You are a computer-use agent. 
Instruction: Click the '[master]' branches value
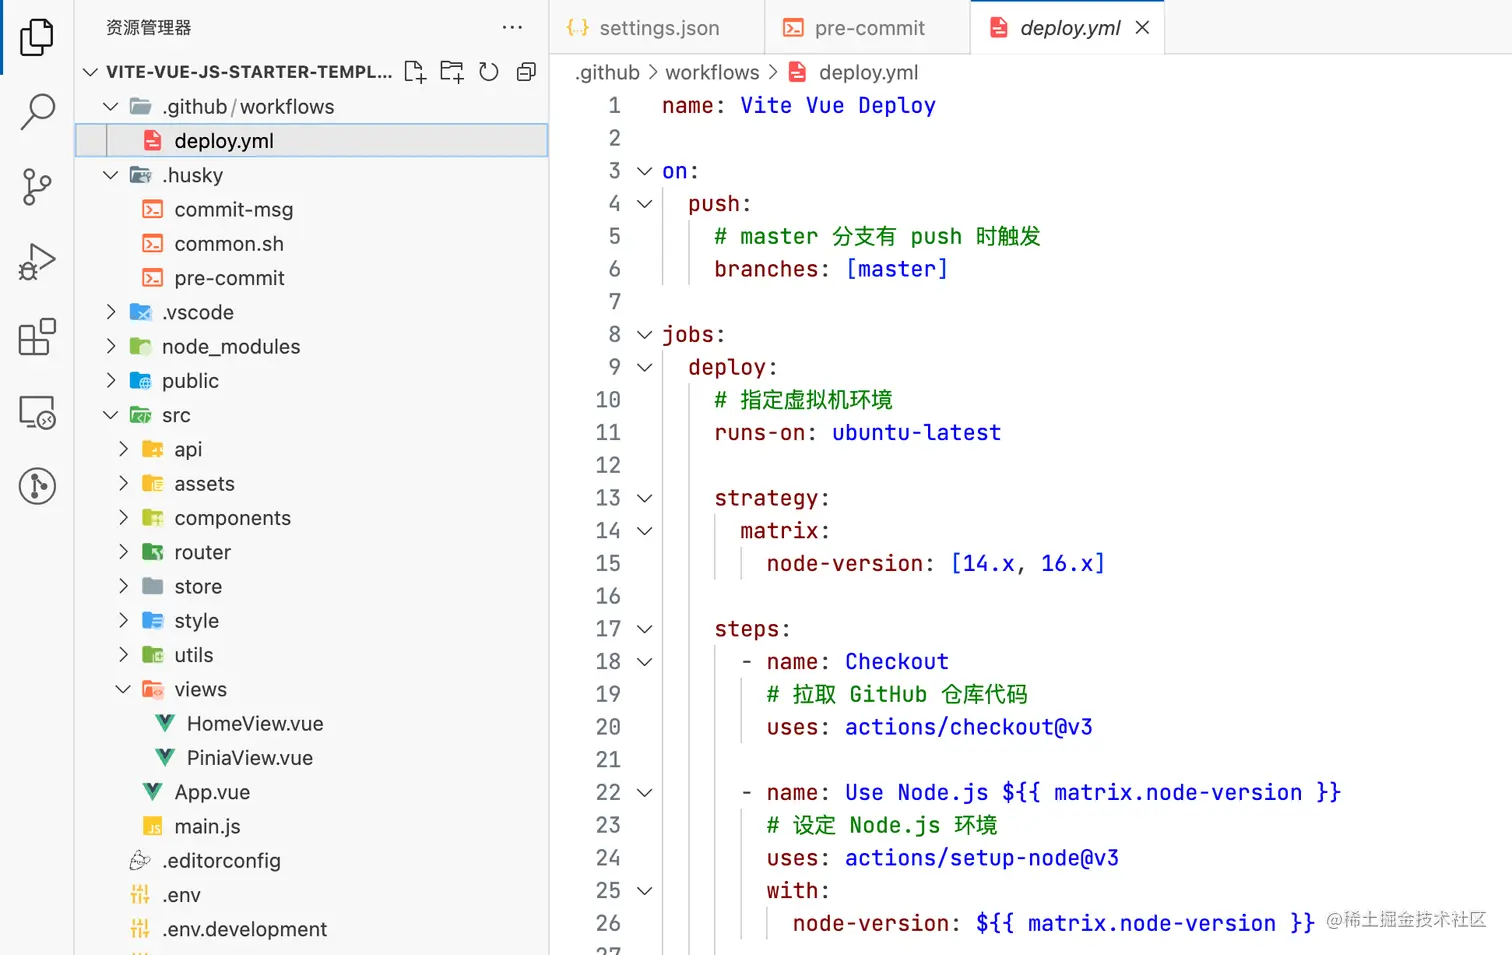pos(897,269)
